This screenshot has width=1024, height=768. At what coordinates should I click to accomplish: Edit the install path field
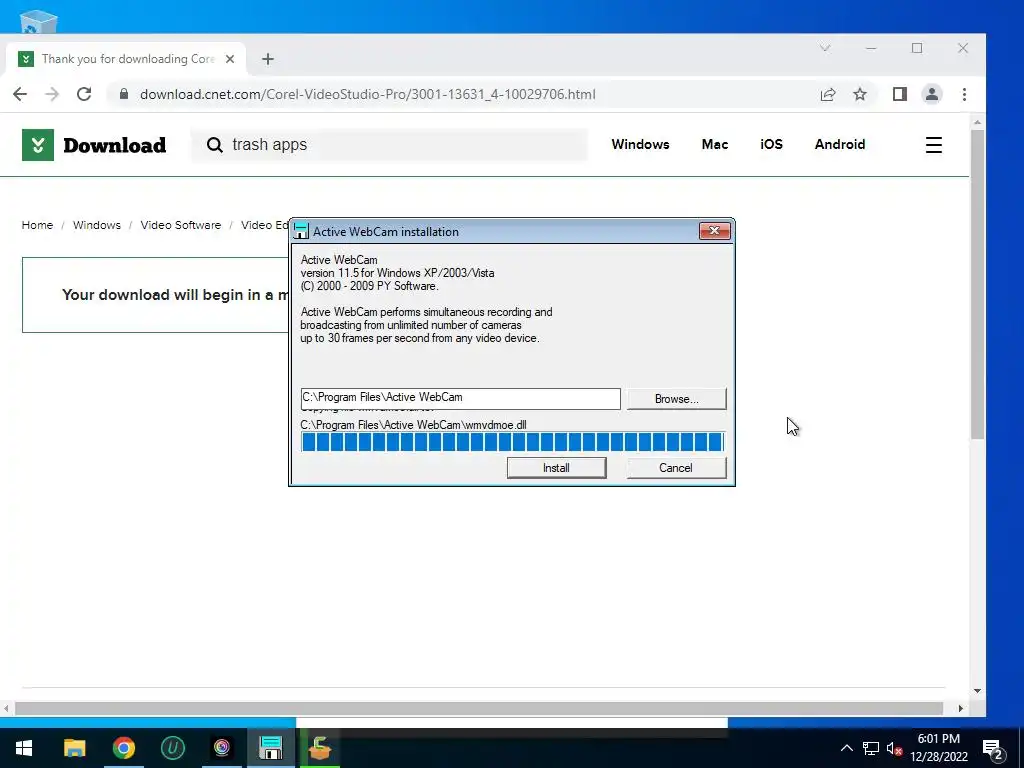pyautogui.click(x=460, y=398)
